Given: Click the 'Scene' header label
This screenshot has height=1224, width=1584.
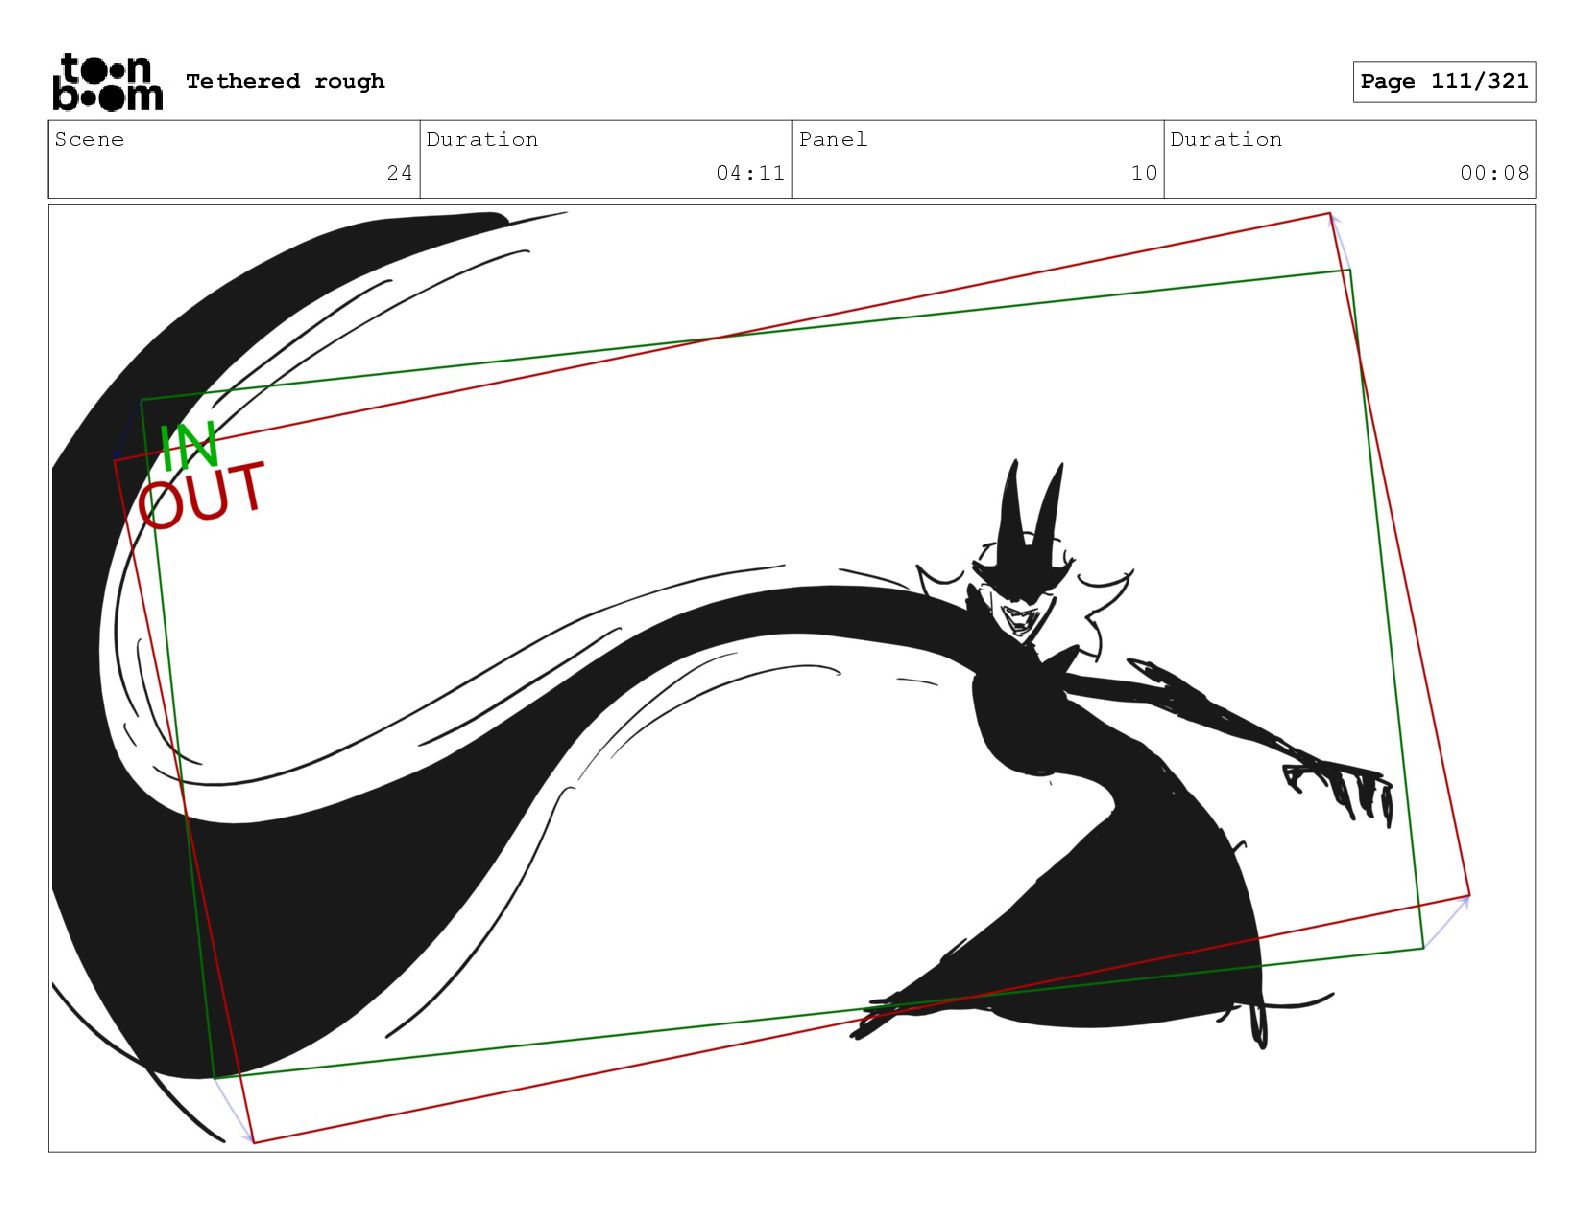Looking at the screenshot, I should pos(89,139).
